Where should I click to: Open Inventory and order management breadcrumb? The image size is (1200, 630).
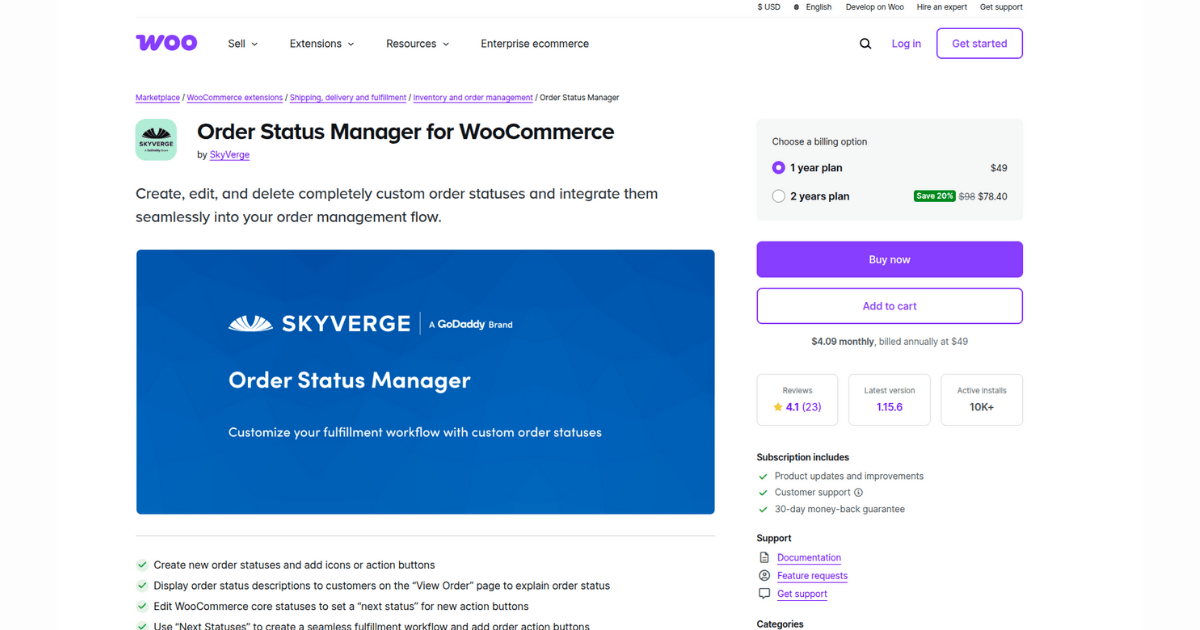pyautogui.click(x=473, y=98)
